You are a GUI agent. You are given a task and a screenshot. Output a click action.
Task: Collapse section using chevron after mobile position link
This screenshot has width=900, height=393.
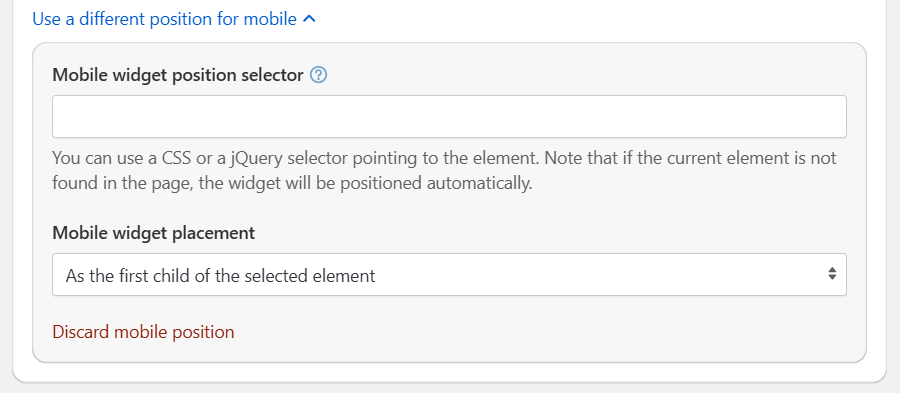309,20
